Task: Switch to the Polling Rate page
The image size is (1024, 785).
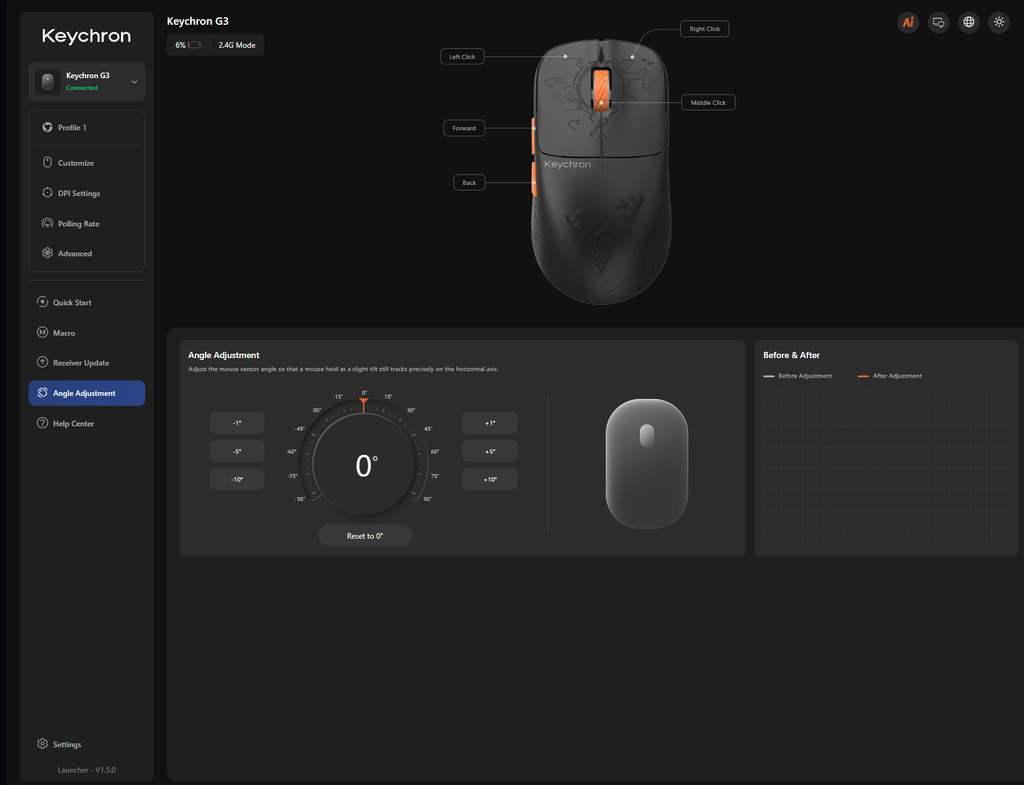Action: click(x=87, y=223)
